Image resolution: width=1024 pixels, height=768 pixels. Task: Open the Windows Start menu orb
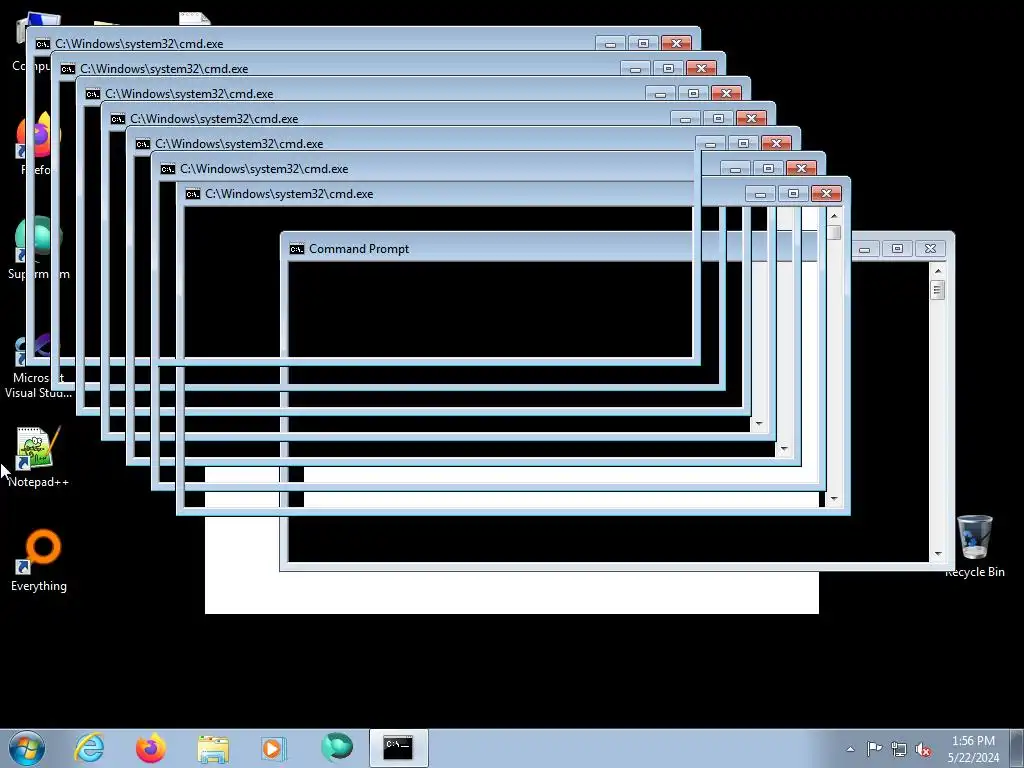[27, 748]
